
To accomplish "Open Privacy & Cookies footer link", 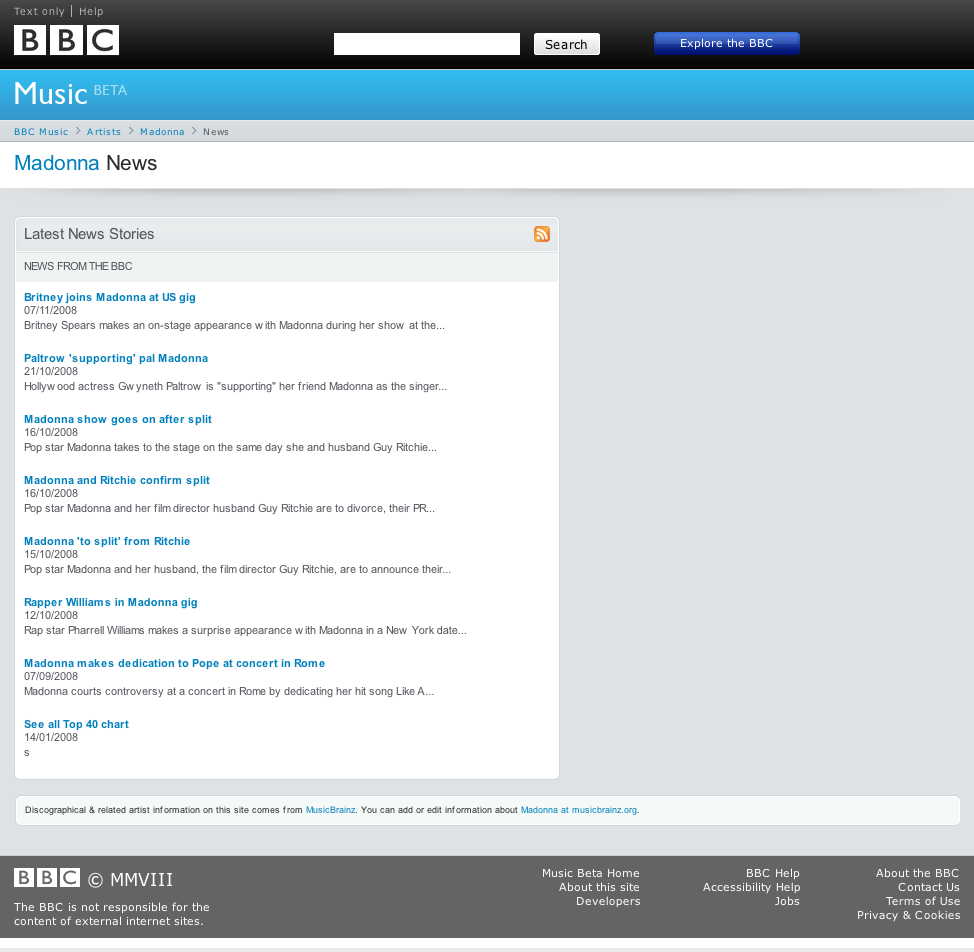I will point(909,915).
